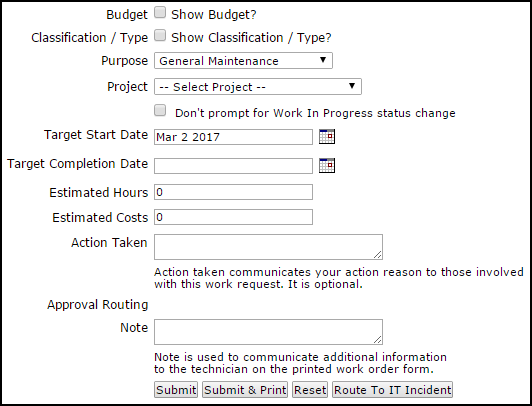
Task: Enable the Show Budget checkbox
Action: coord(160,13)
